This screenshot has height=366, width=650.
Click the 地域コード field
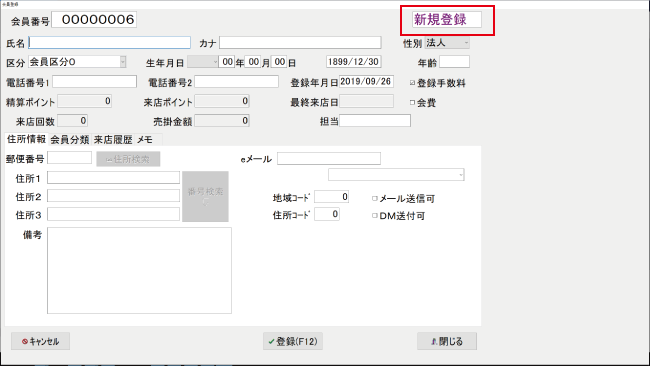(332, 196)
